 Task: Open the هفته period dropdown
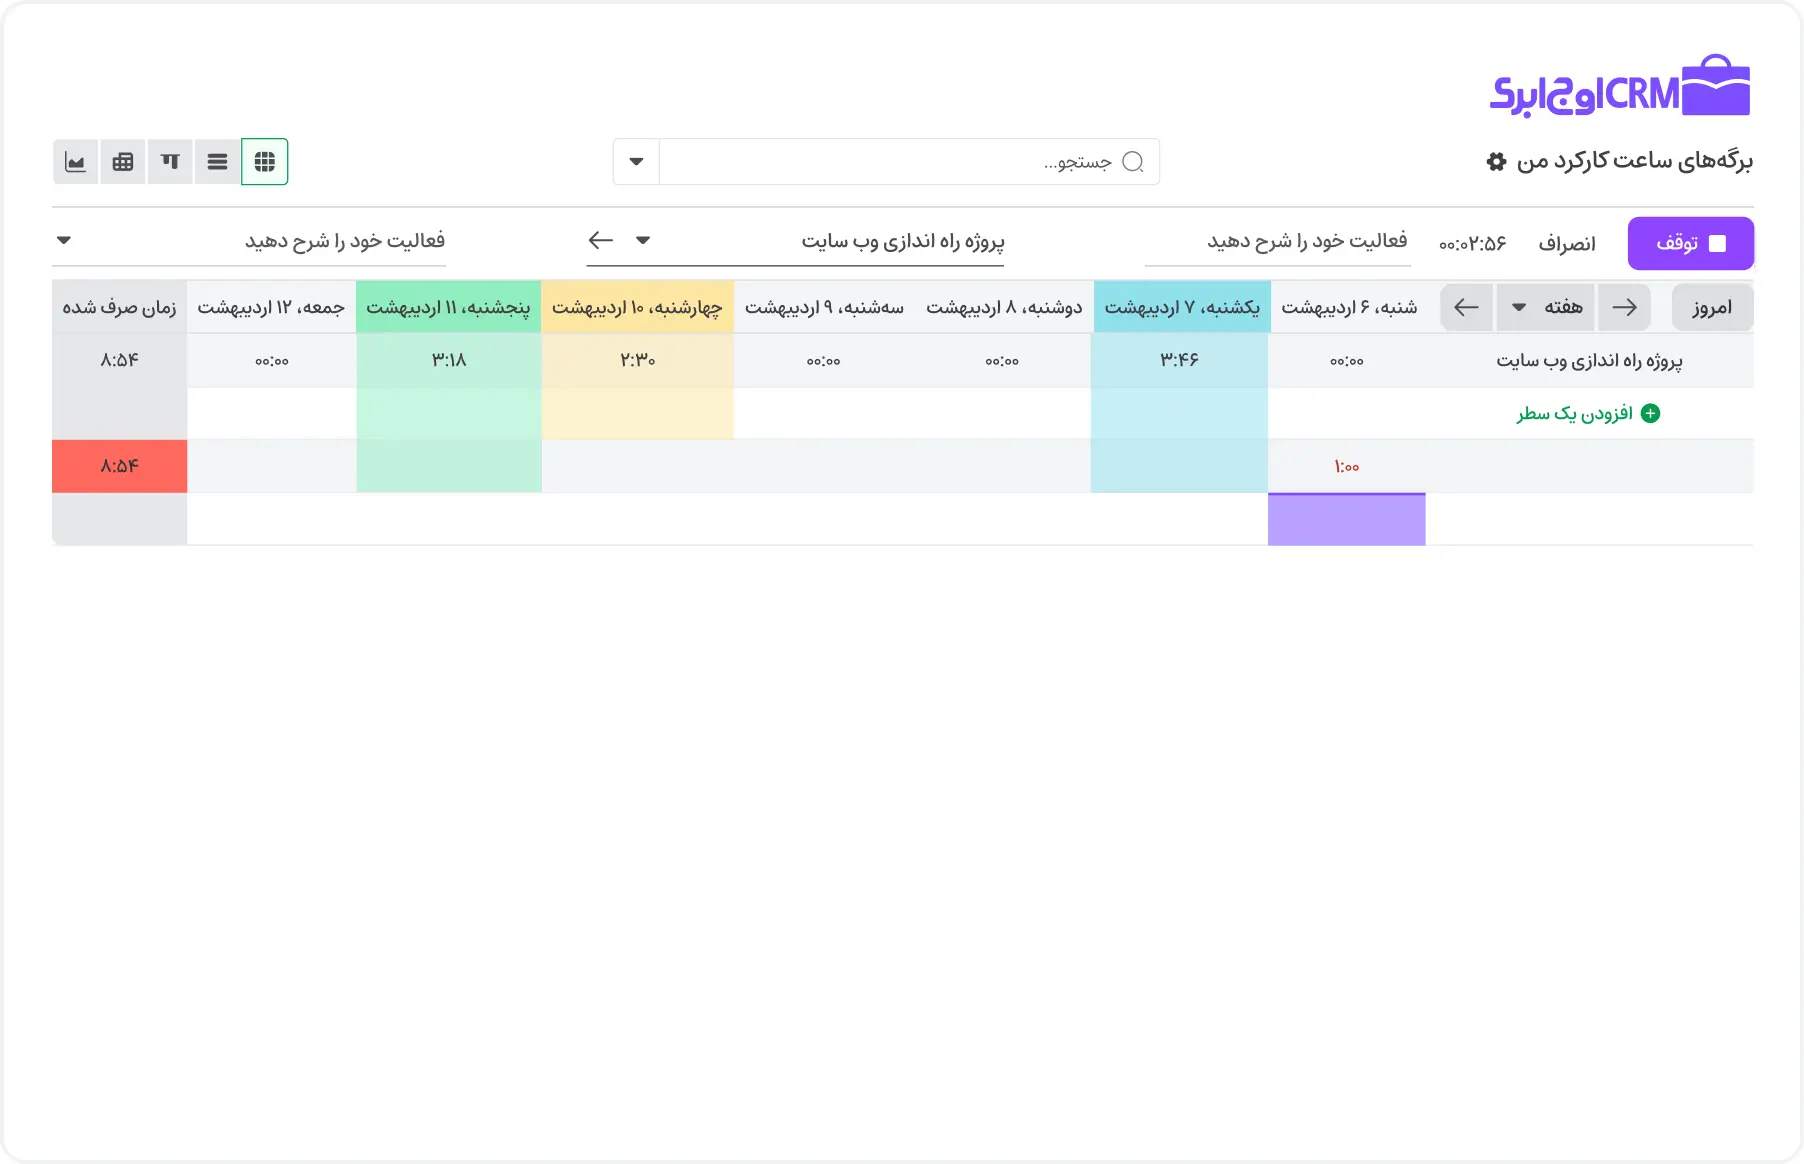tap(1546, 307)
